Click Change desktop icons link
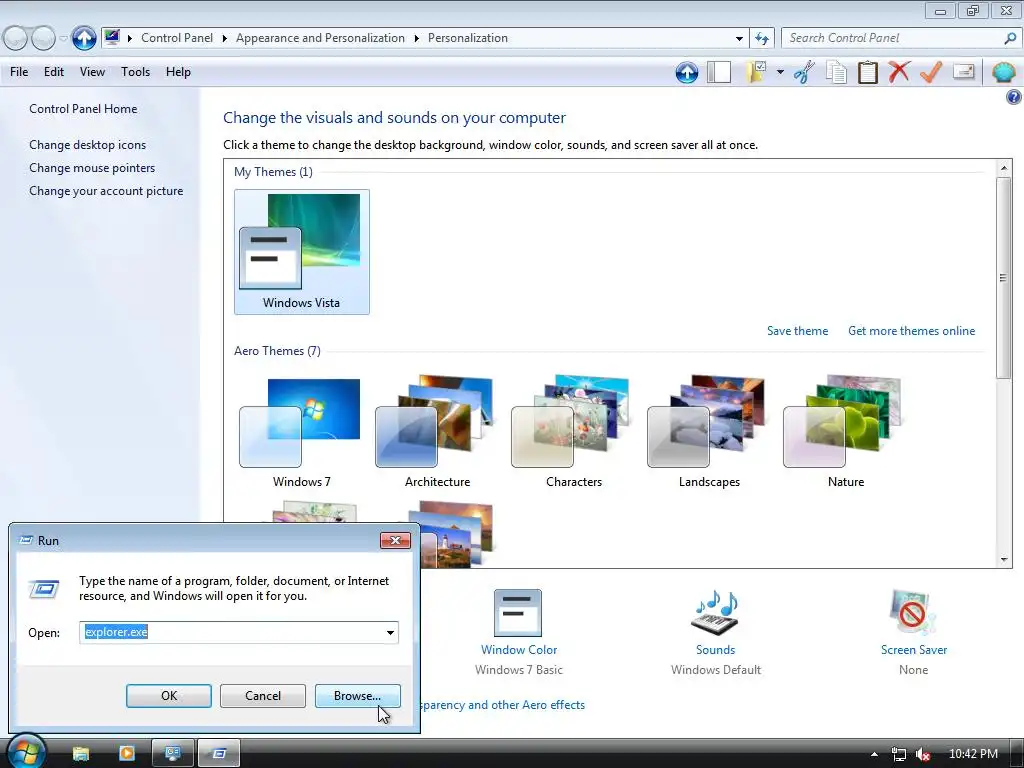1024x768 pixels. [x=88, y=145]
